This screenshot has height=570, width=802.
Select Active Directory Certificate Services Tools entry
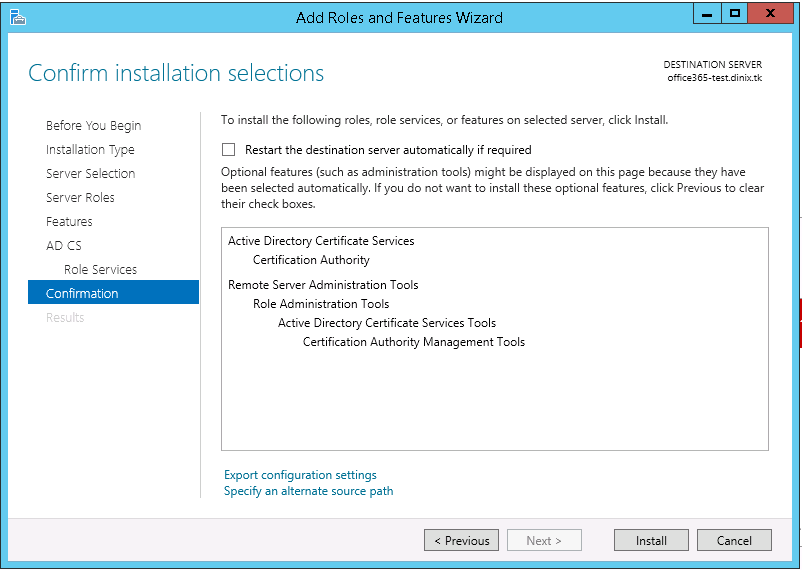pos(387,323)
